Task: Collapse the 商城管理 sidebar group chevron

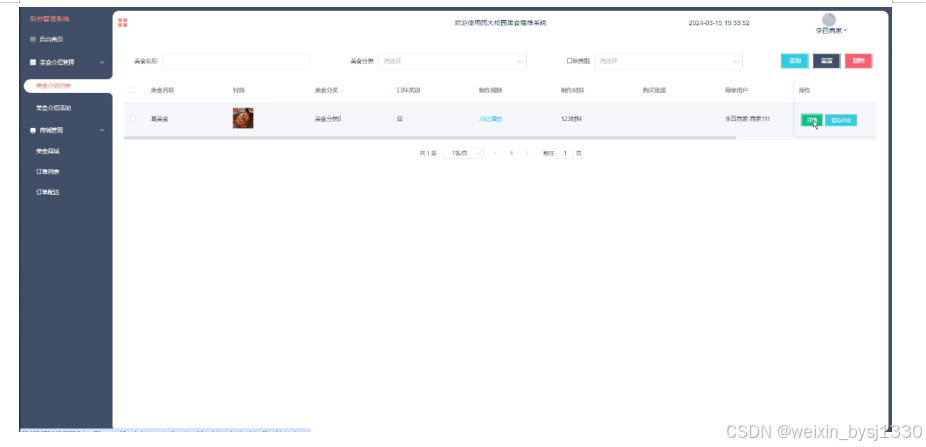Action: pos(102,130)
